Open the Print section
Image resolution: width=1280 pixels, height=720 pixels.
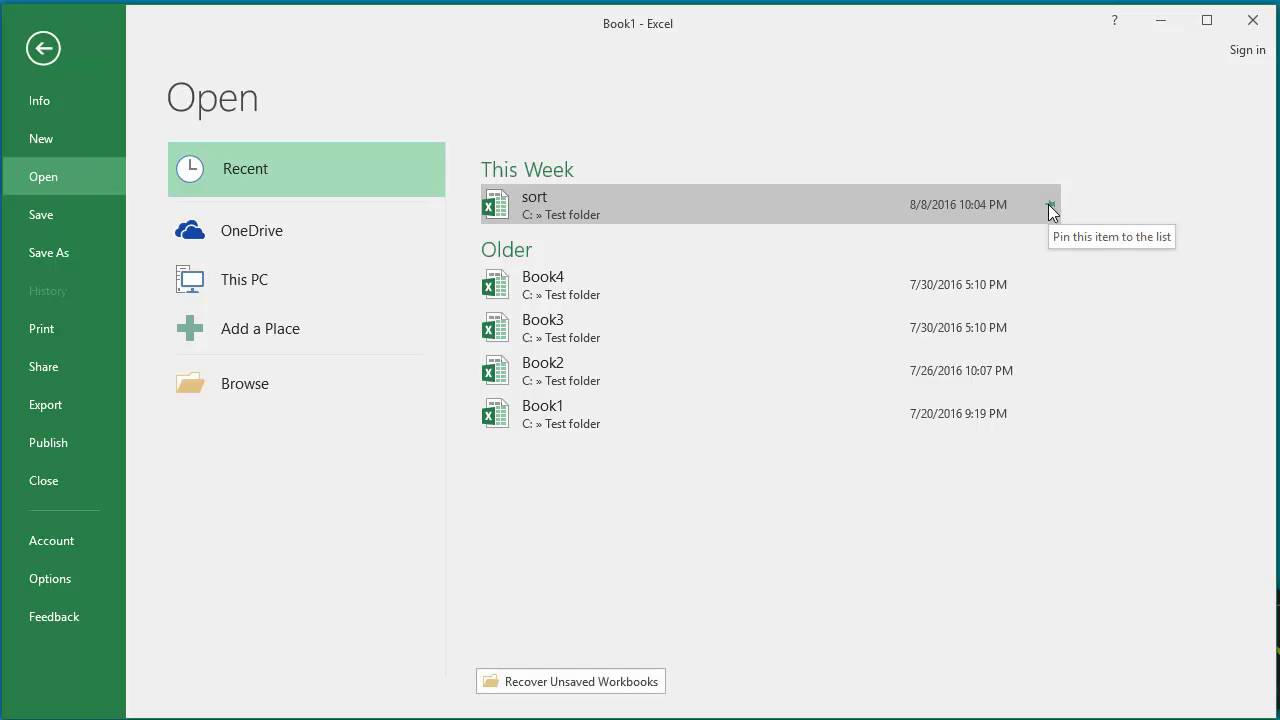pos(41,328)
